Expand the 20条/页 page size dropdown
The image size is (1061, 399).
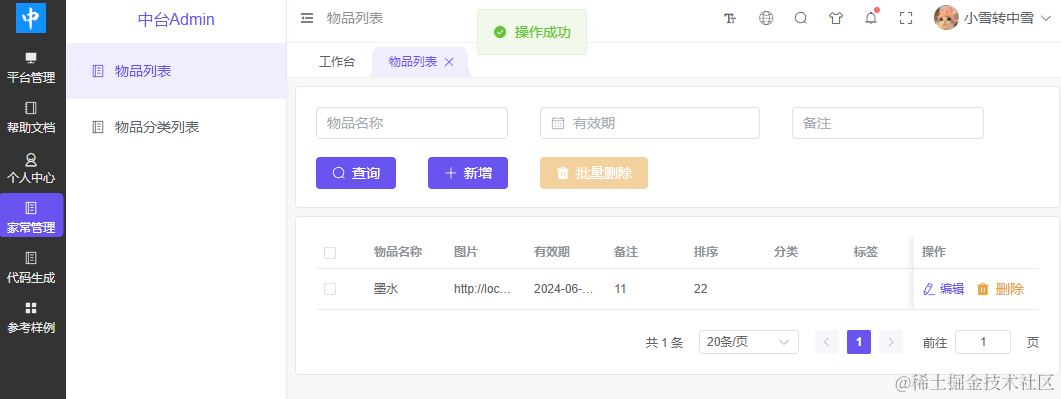(x=748, y=342)
